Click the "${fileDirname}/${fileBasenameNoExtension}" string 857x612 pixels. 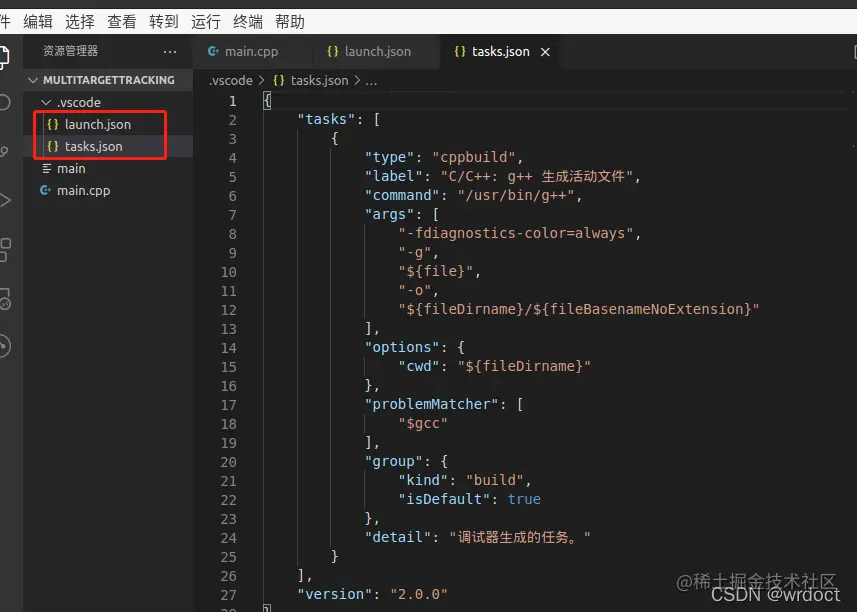pos(579,309)
